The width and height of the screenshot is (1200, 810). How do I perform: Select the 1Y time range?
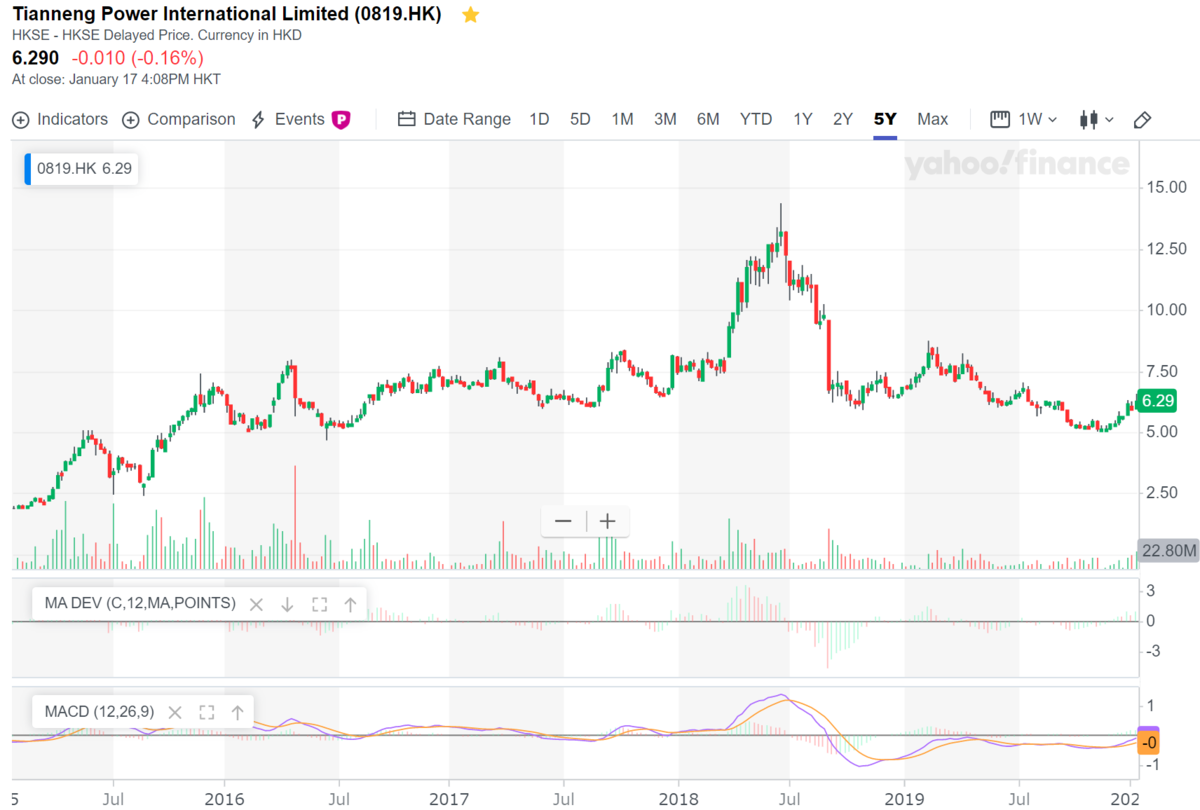803,119
